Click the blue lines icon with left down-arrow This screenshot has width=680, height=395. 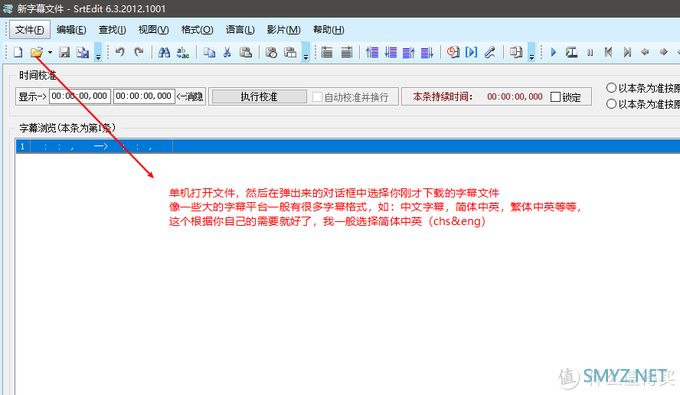[x=390, y=52]
